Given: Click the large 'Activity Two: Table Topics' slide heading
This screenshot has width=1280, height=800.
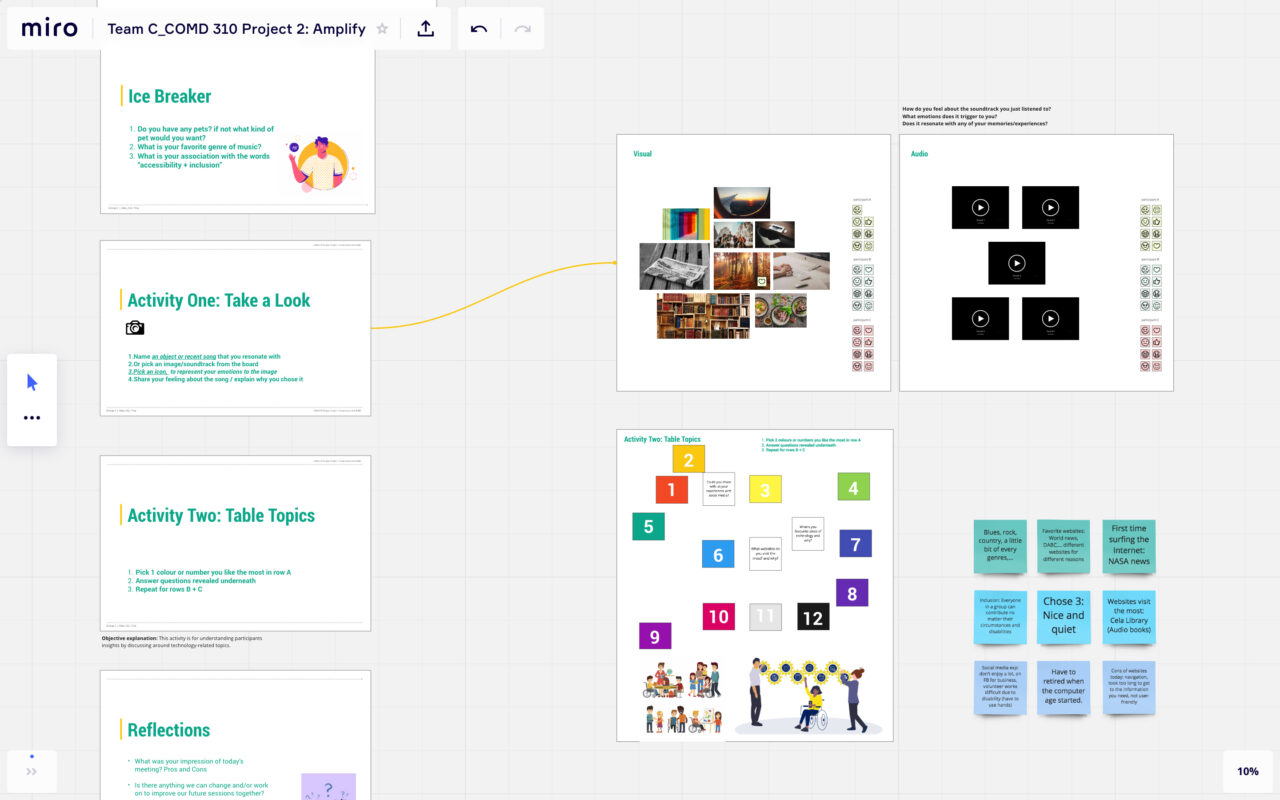Looking at the screenshot, I should pyautogui.click(x=221, y=515).
